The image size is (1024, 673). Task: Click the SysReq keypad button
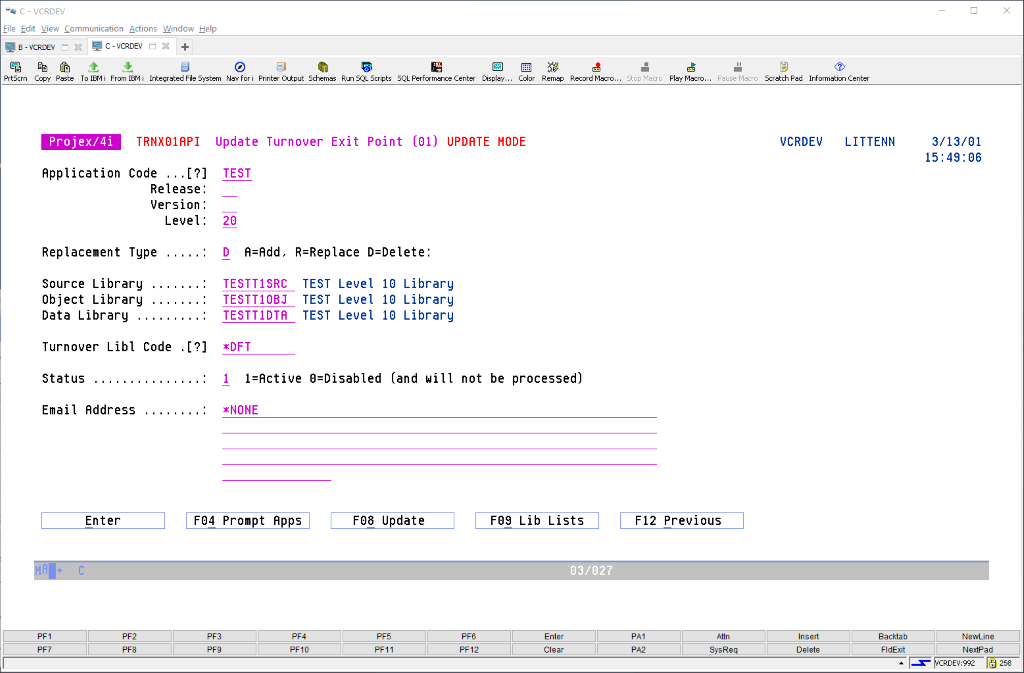724,650
